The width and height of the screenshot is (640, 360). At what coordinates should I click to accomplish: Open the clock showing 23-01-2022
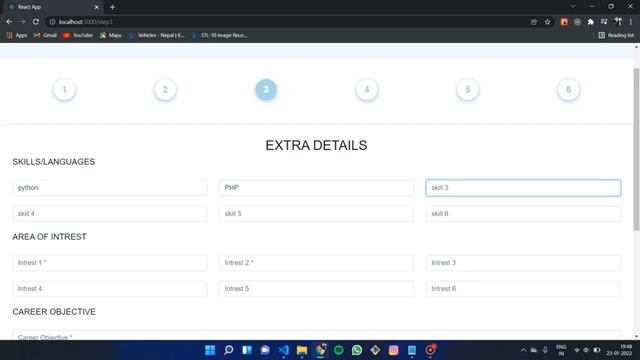pos(619,350)
